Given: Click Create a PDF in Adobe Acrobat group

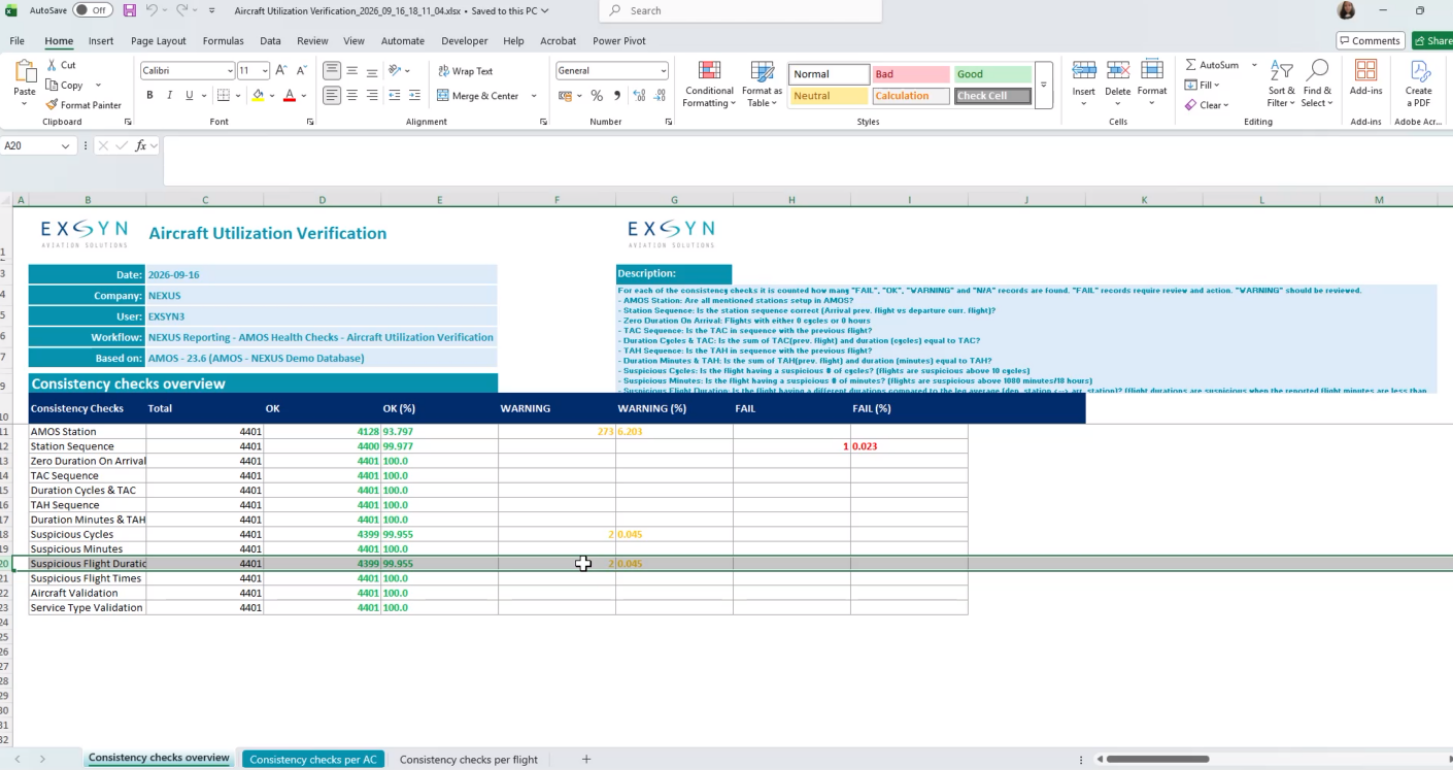Looking at the screenshot, I should coord(1419,83).
